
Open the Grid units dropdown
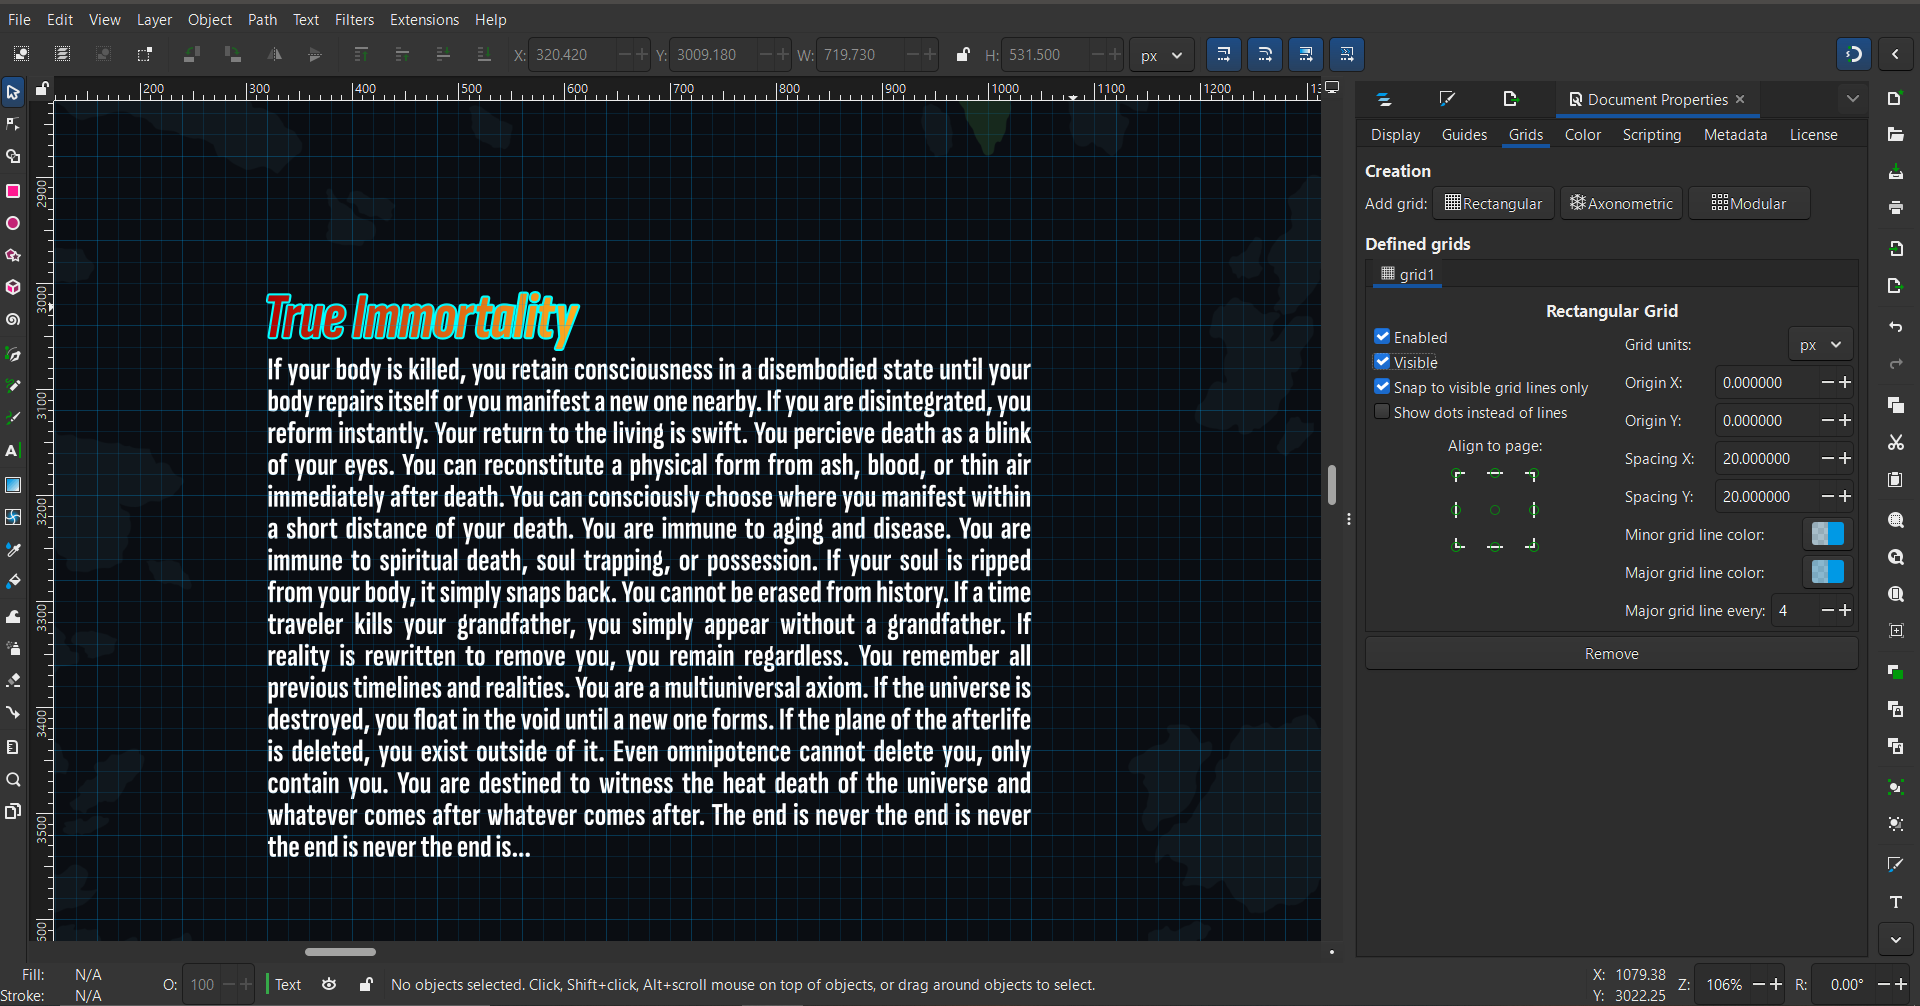tap(1820, 345)
